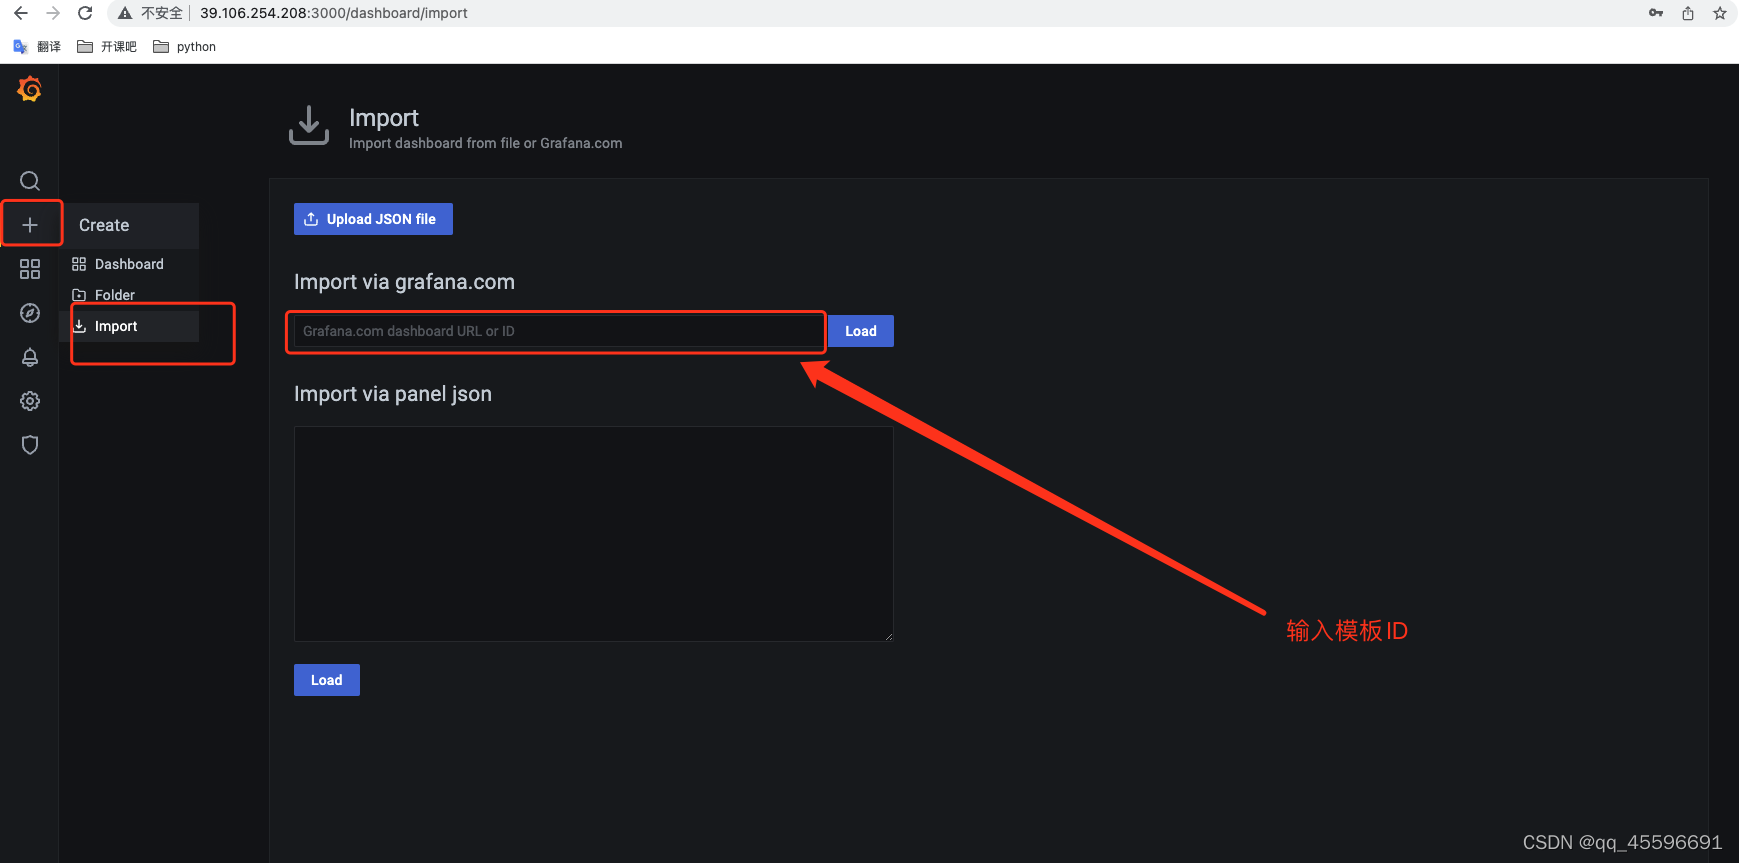Click Load below the panel json box
This screenshot has width=1739, height=863.
click(327, 680)
